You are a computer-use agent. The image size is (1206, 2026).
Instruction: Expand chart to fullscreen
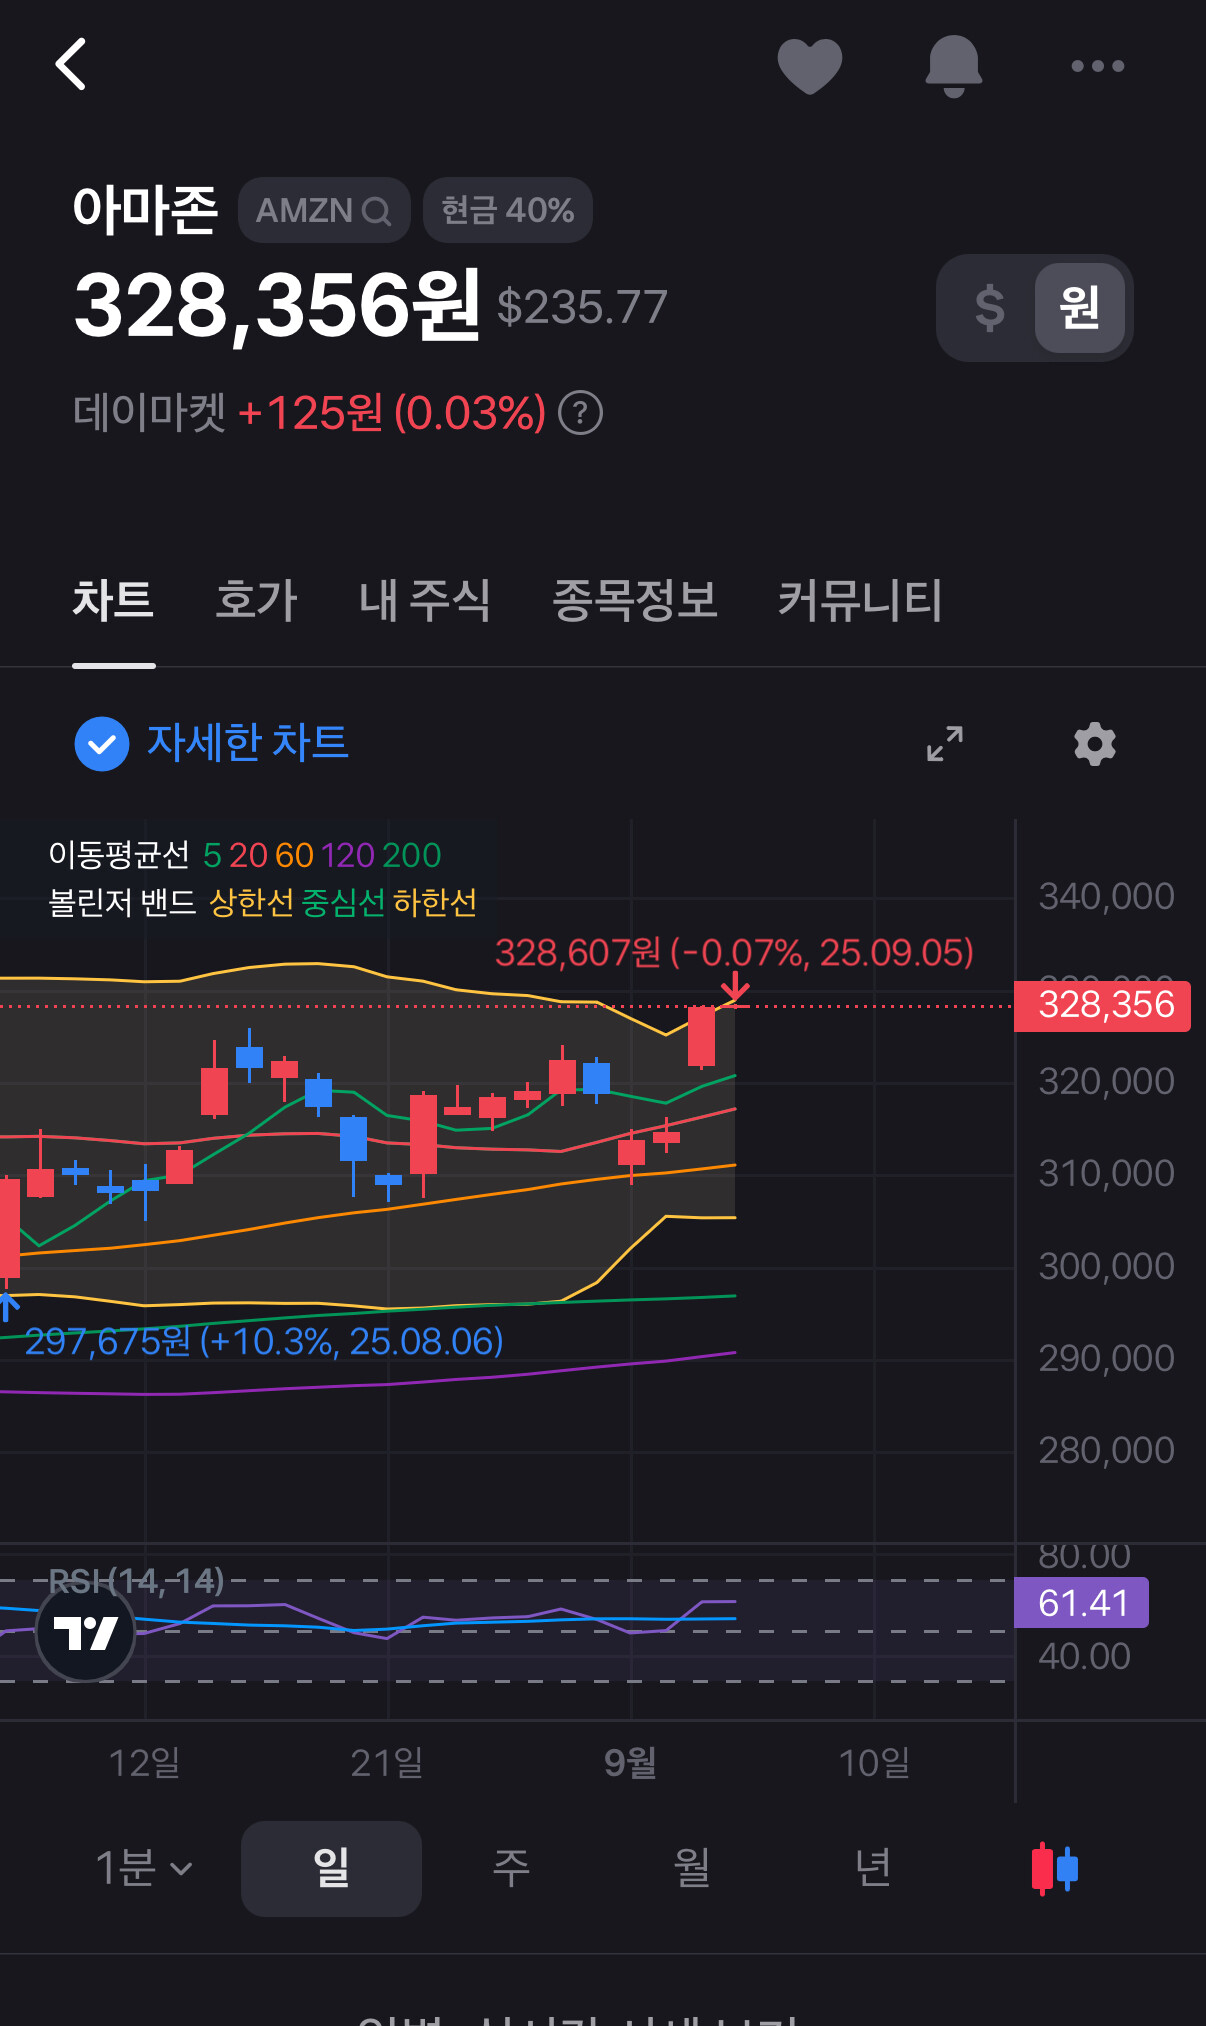(x=945, y=744)
